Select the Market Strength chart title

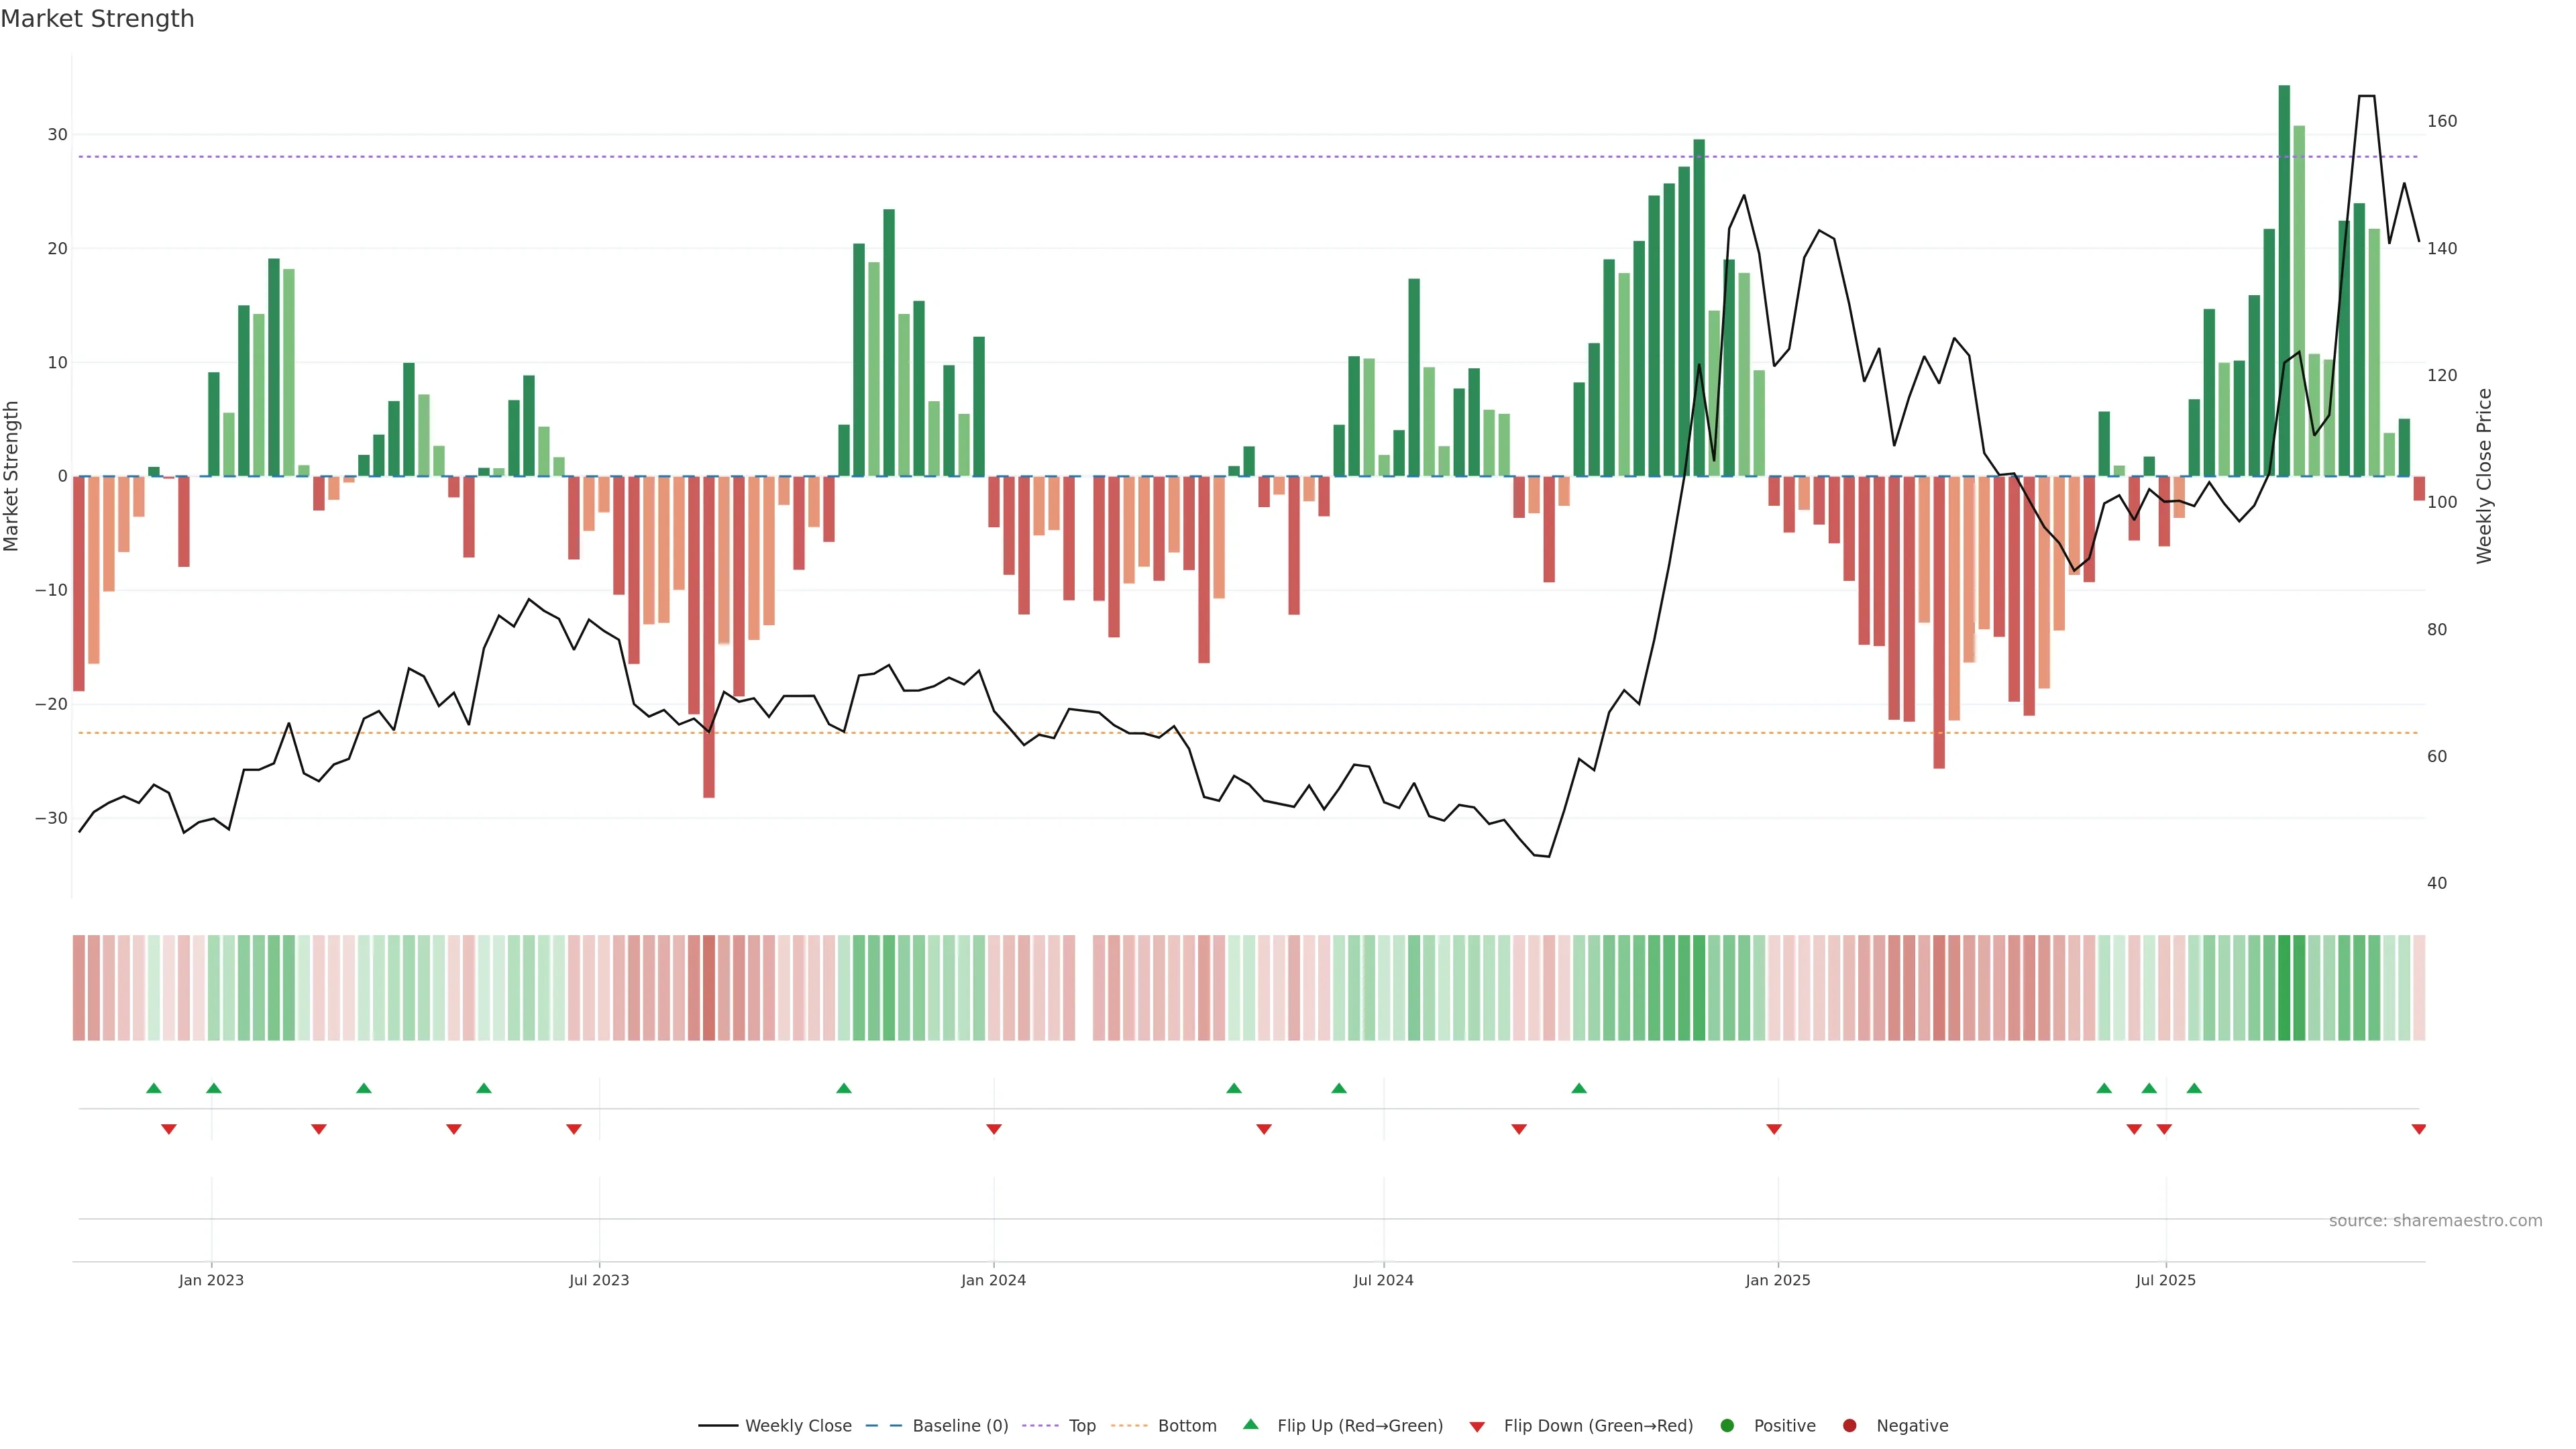point(97,19)
